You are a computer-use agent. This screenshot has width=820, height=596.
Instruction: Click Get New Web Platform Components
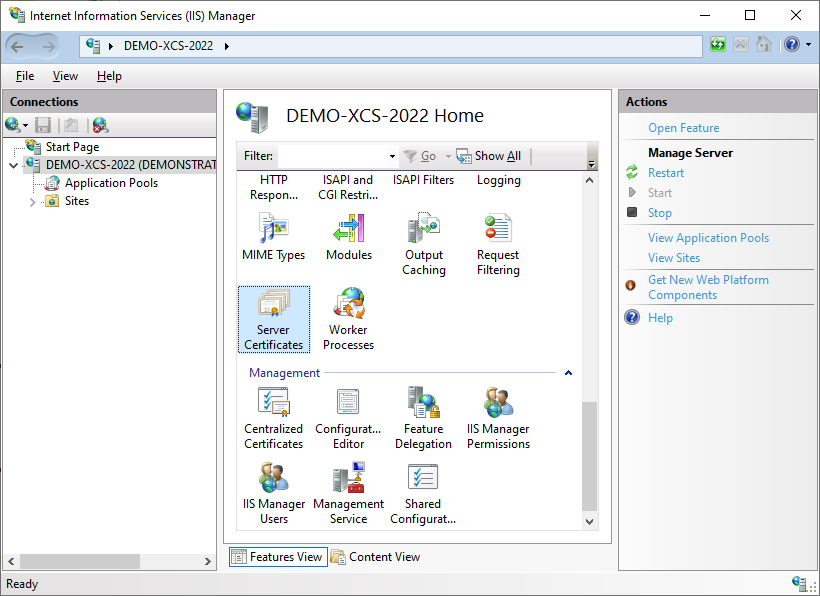[x=708, y=287]
